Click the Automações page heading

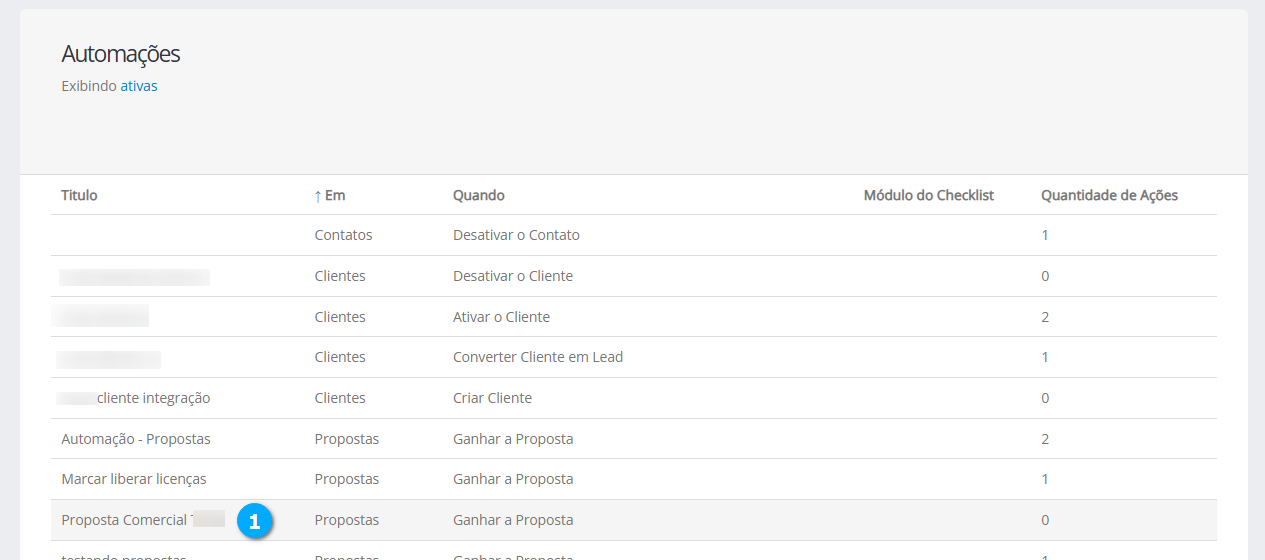tap(120, 54)
